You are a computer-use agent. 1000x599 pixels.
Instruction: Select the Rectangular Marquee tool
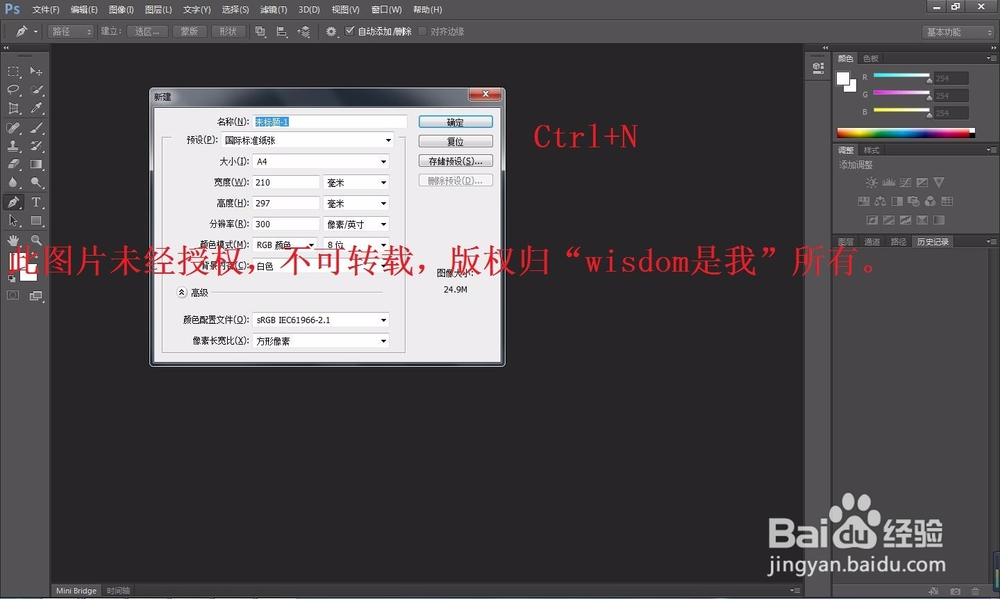(x=13, y=71)
